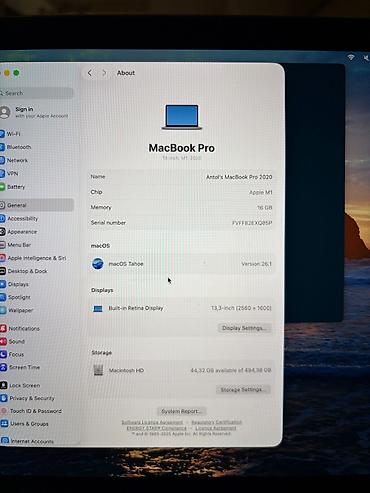Click the computer name Antol's MacBook Pro 2020

coord(239,177)
